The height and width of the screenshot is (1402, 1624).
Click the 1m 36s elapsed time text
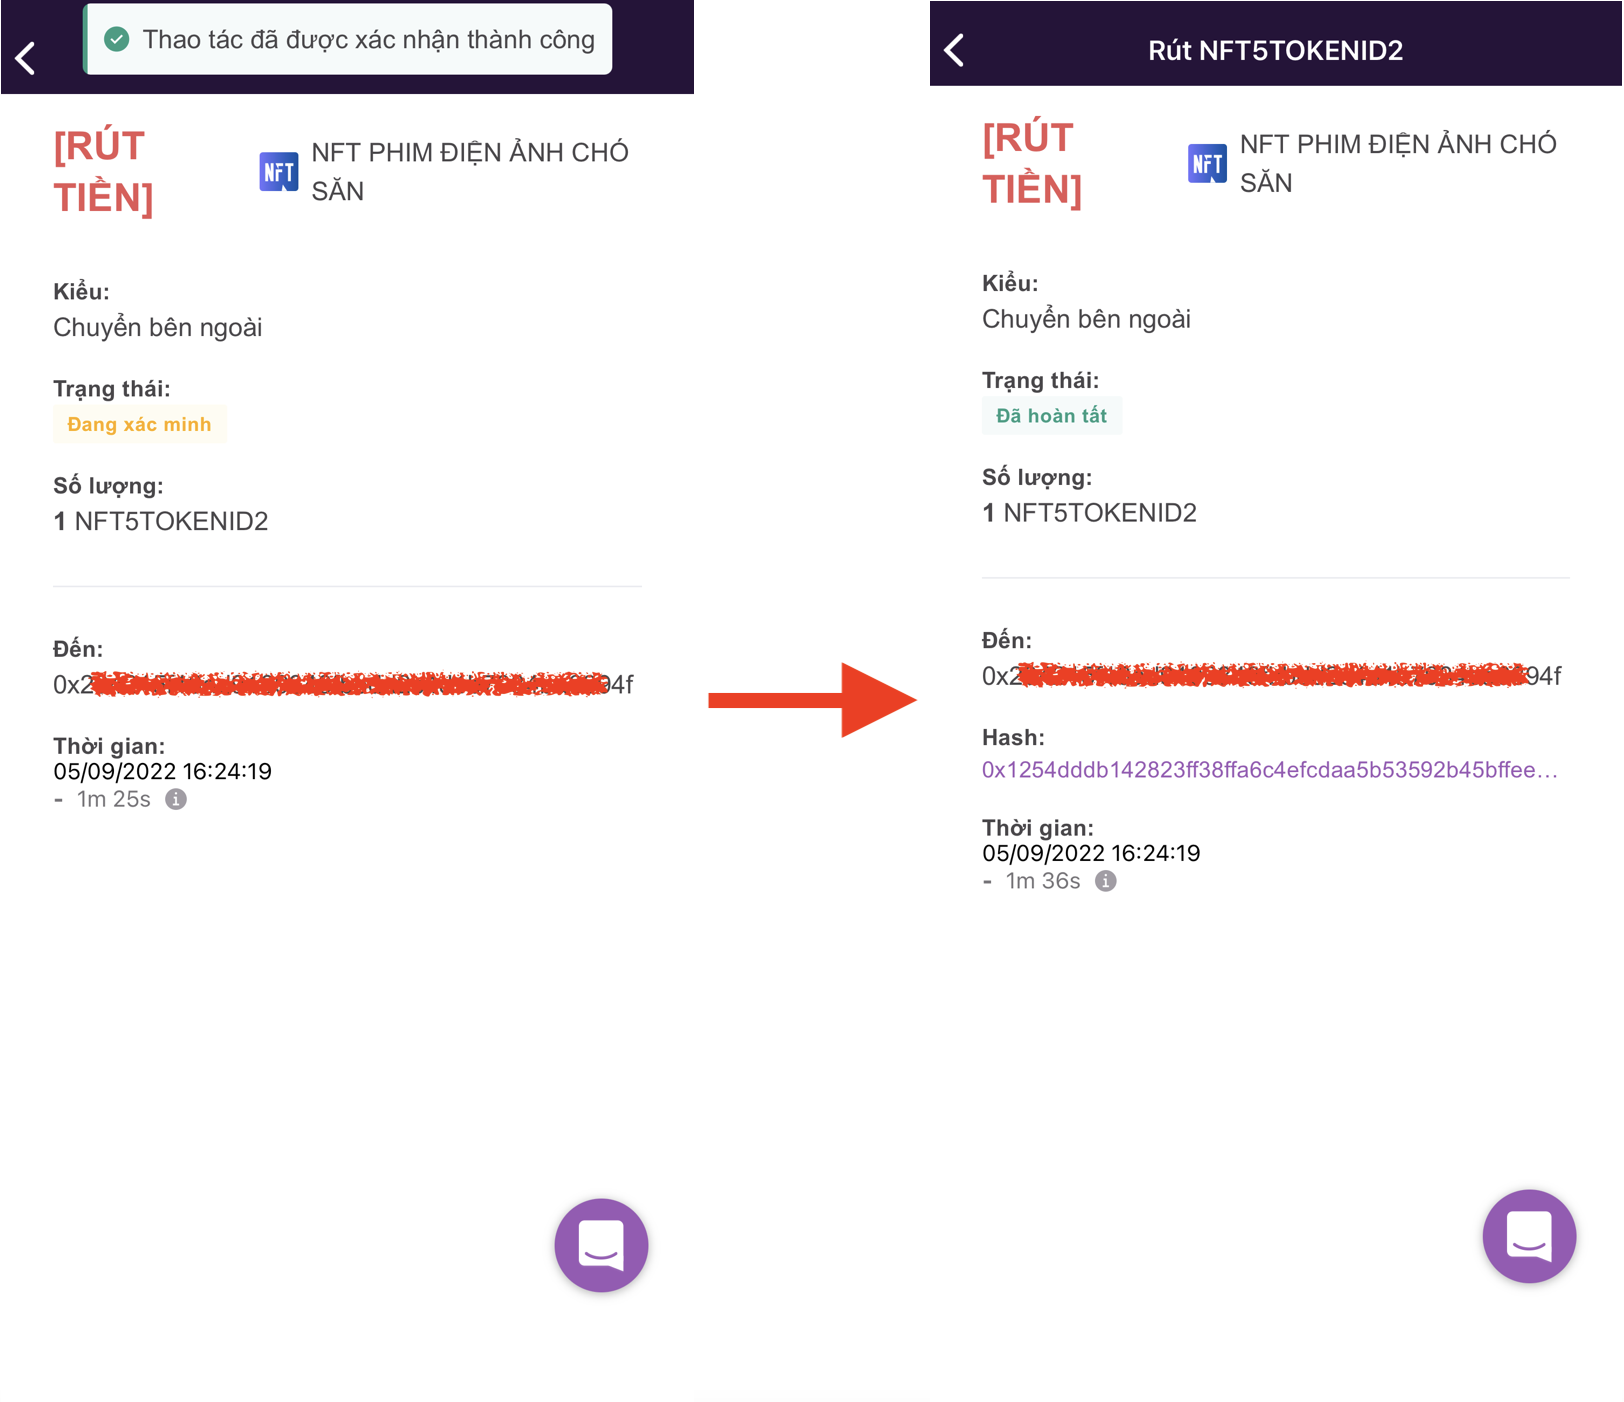1043,881
